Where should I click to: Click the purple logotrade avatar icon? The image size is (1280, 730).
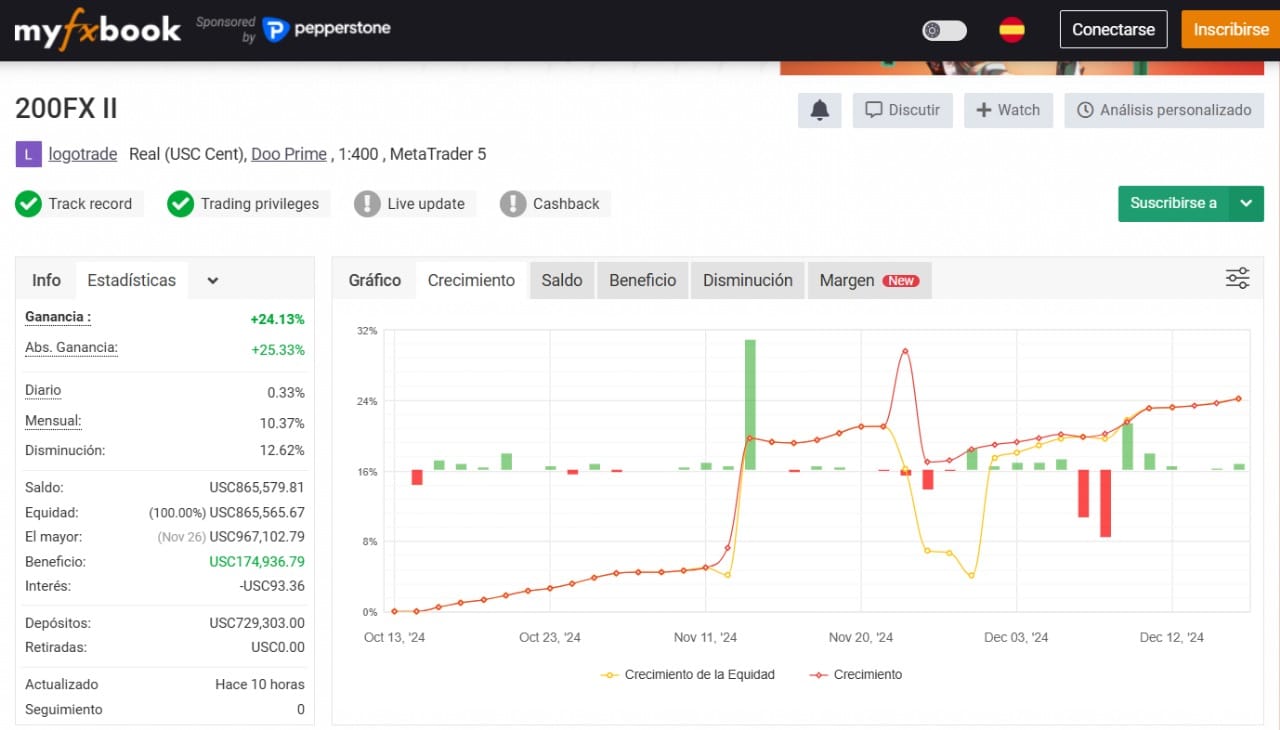[x=28, y=154]
